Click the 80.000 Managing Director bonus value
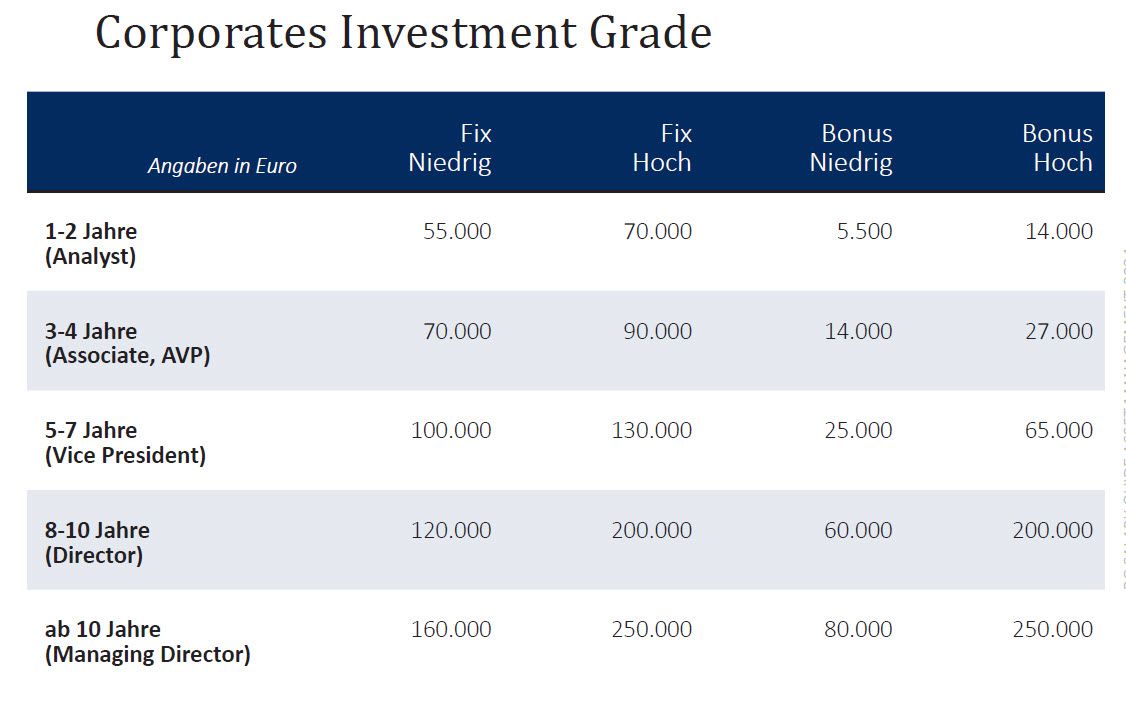Viewport: 1126px width, 707px height. [x=858, y=629]
